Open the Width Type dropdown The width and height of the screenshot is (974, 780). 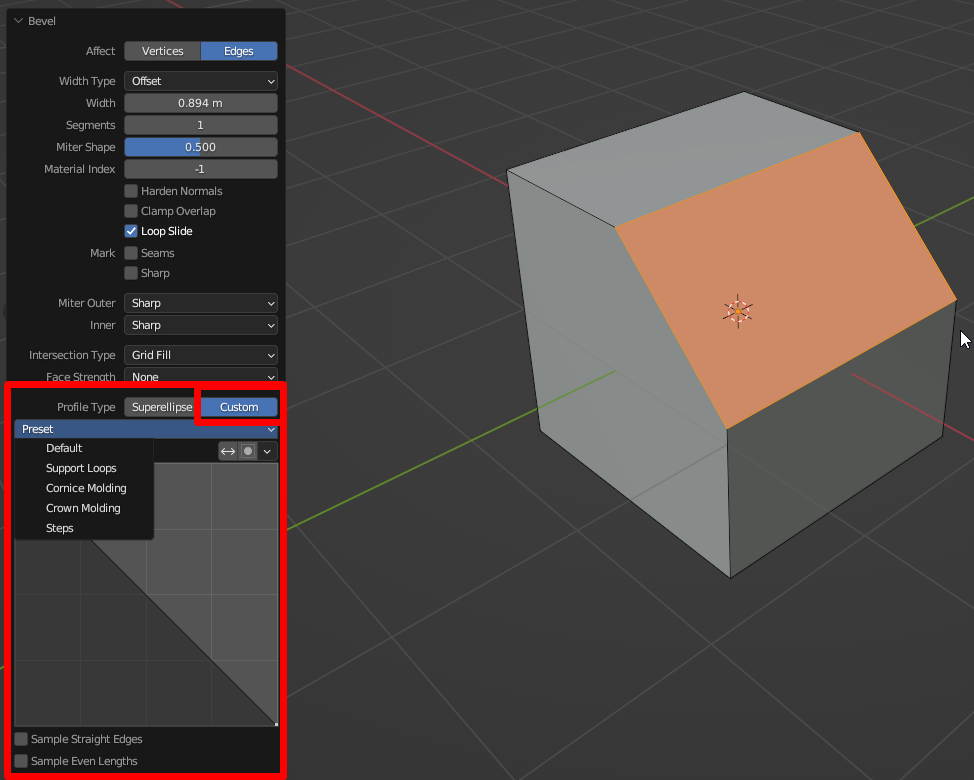201,81
